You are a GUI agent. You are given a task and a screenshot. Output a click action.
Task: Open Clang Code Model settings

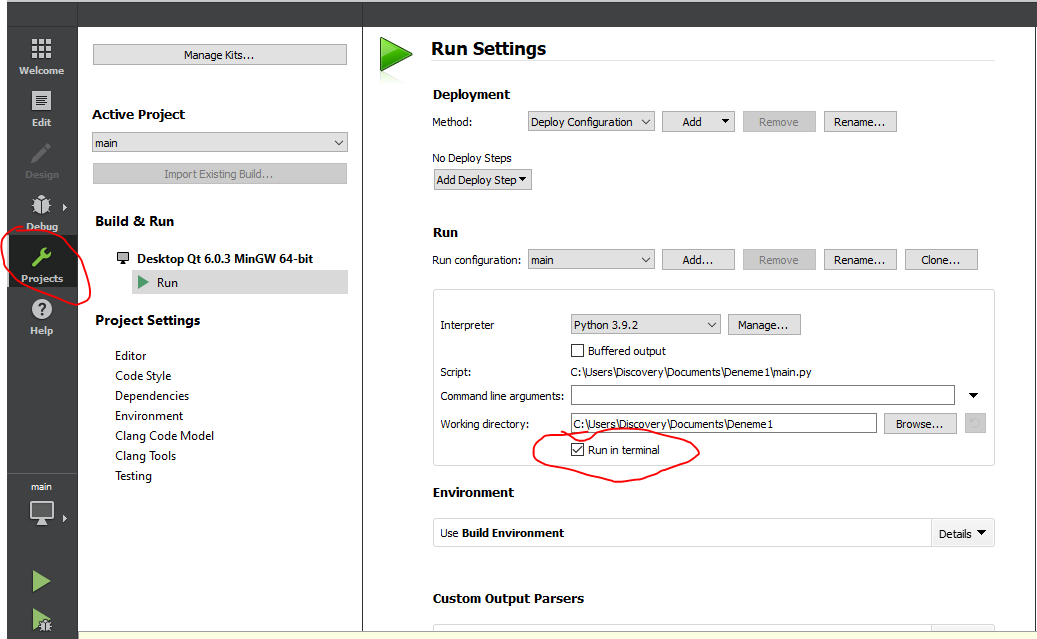point(164,436)
